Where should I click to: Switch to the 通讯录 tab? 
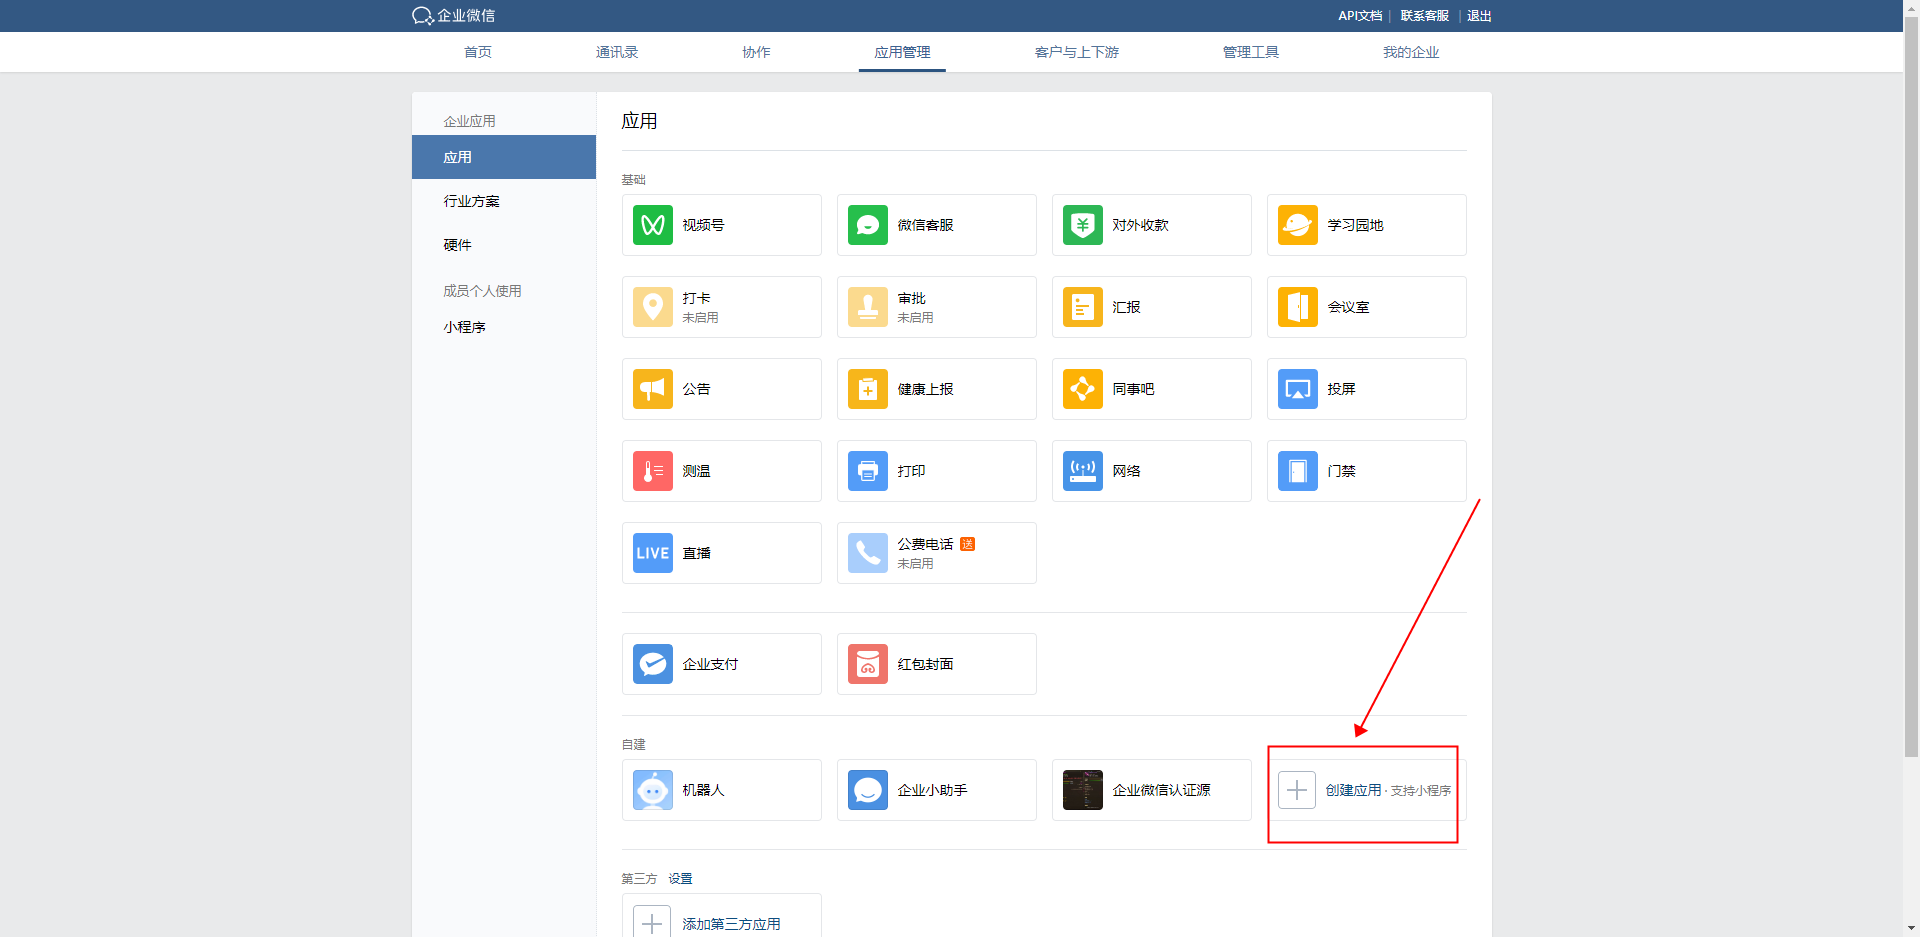coord(616,52)
